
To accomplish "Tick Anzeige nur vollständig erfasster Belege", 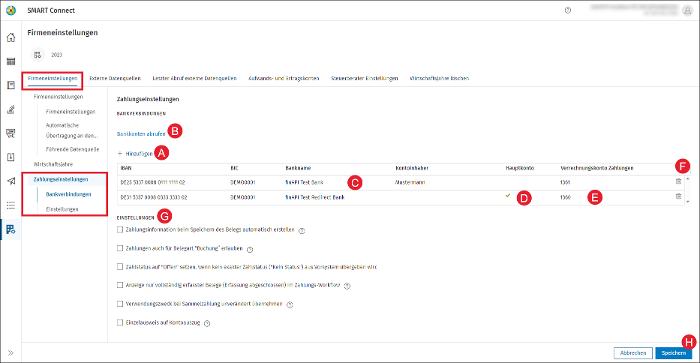I will tap(120, 285).
